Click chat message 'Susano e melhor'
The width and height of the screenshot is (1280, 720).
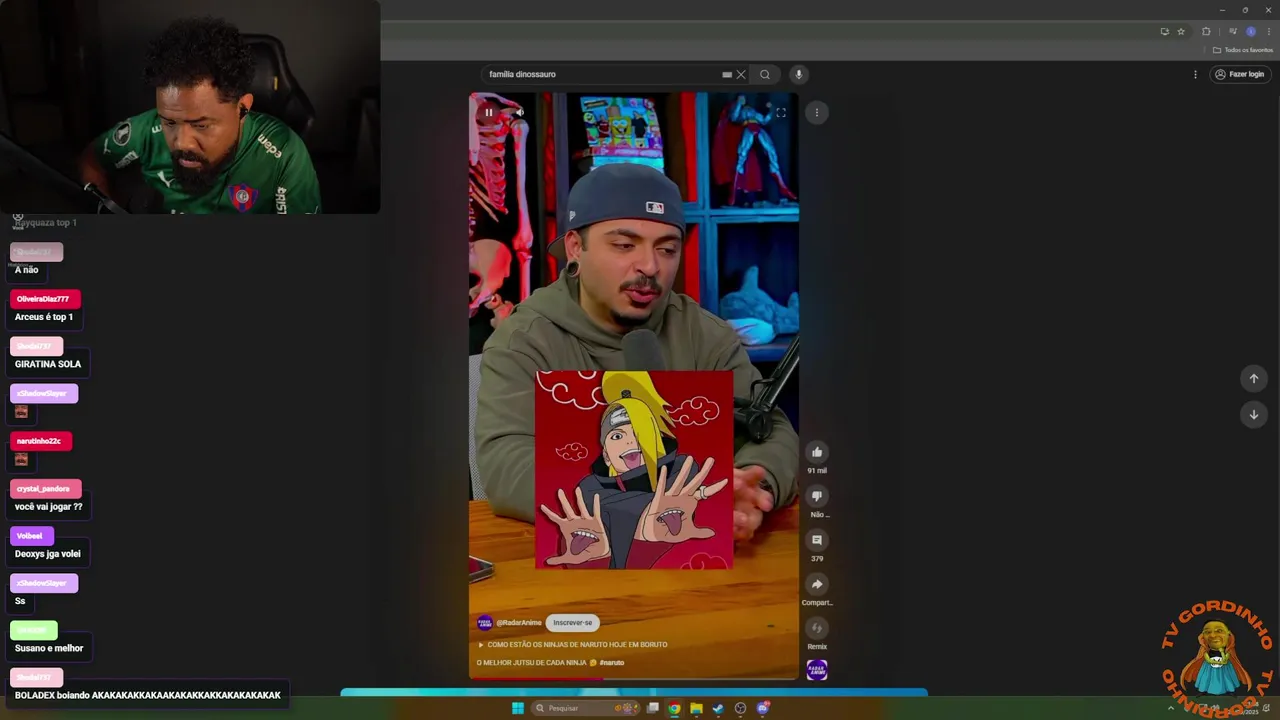tap(49, 648)
